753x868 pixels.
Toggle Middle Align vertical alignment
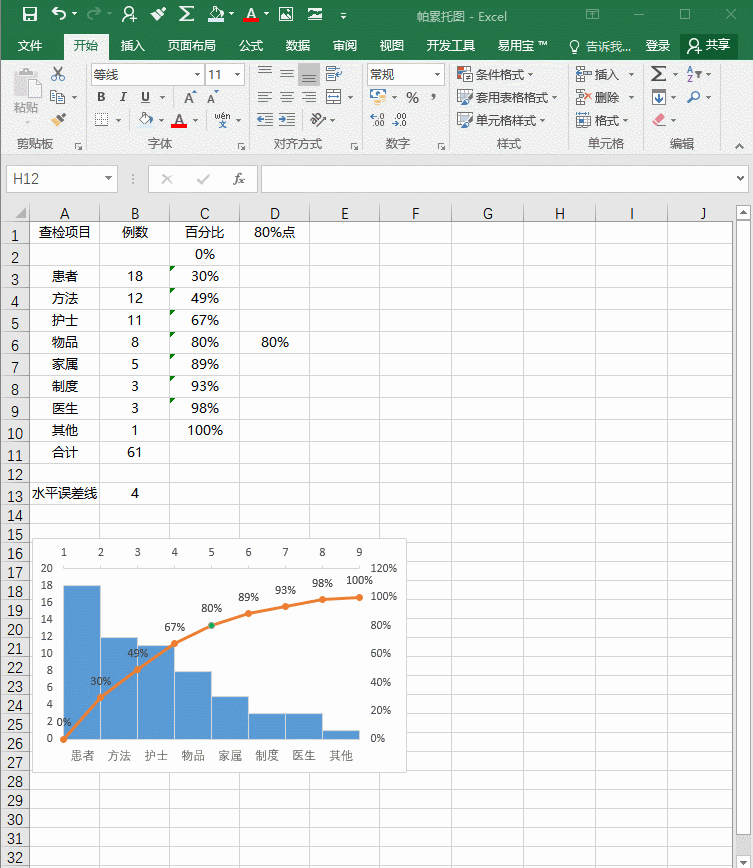(287, 74)
